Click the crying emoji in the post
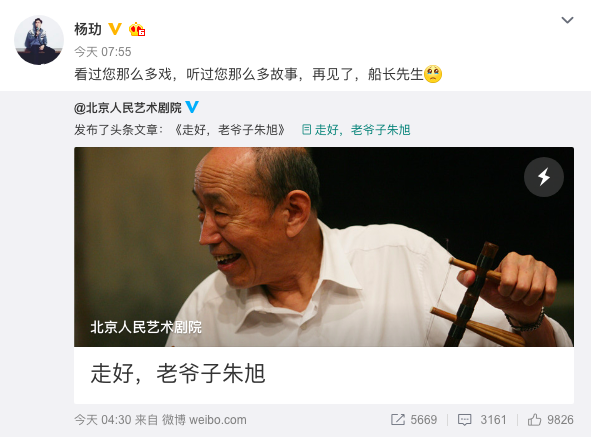This screenshot has width=591, height=438. (x=433, y=74)
